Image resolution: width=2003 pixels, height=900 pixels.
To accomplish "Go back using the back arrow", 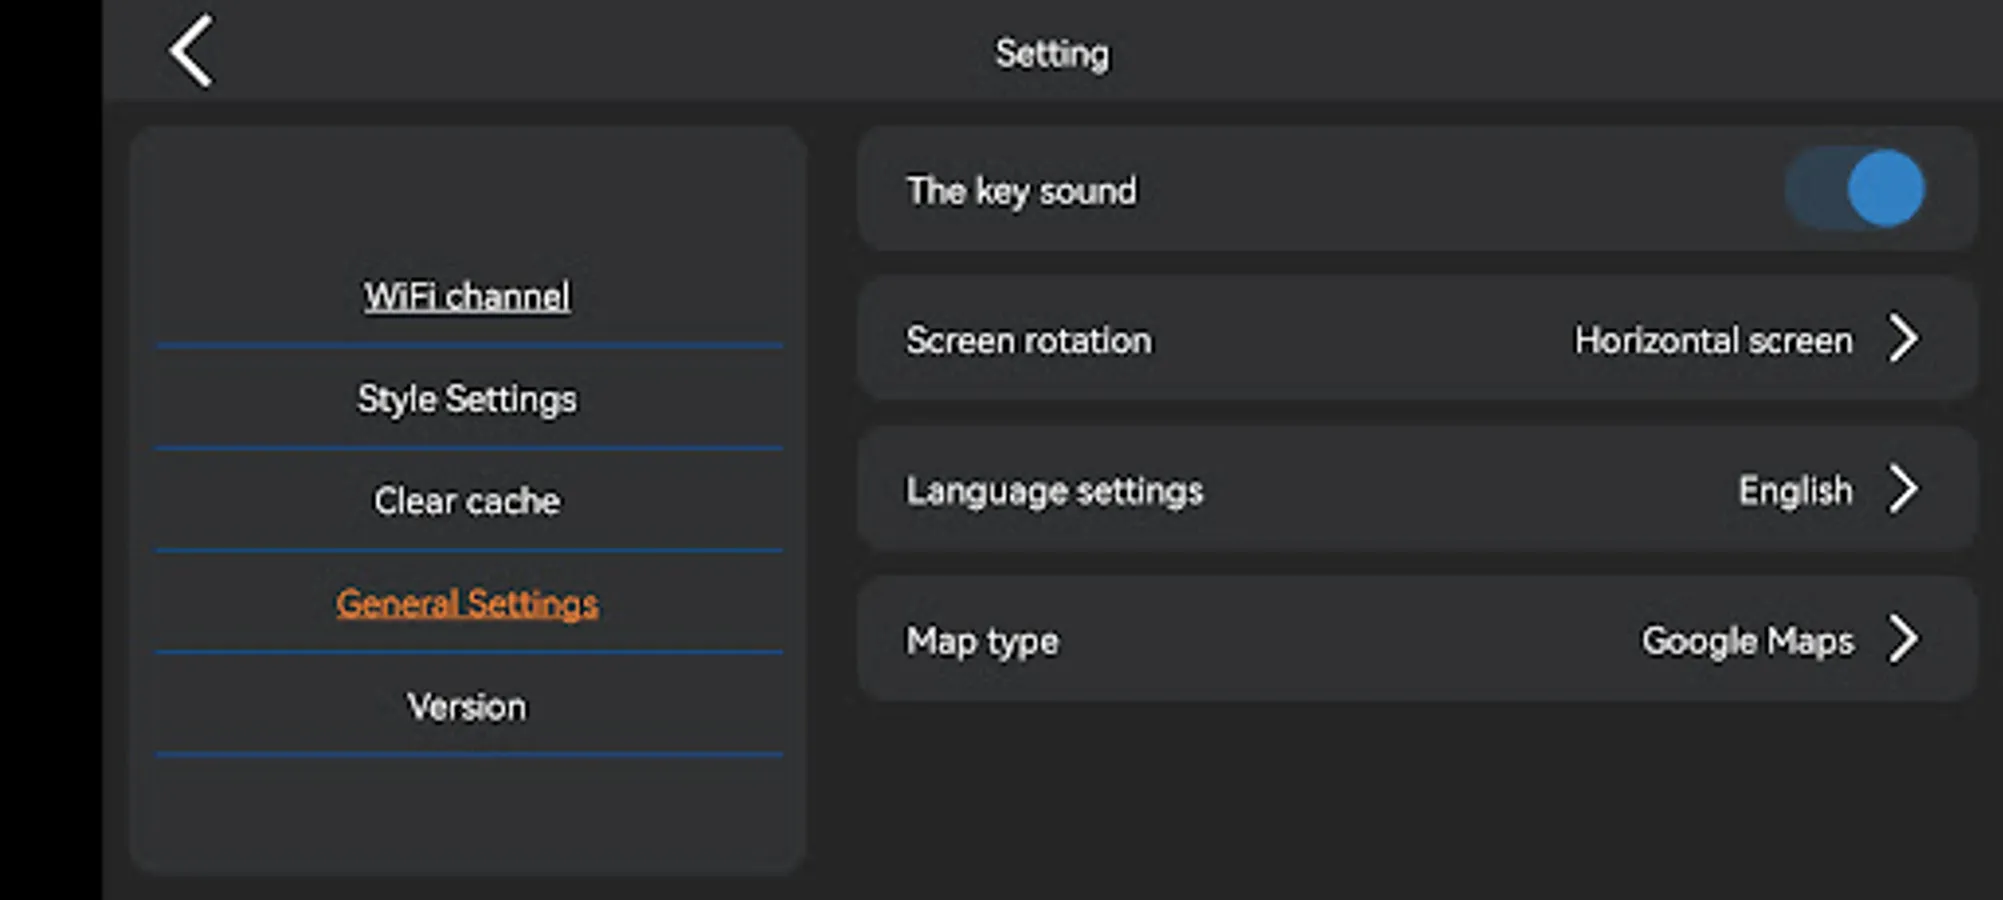I will pos(191,51).
